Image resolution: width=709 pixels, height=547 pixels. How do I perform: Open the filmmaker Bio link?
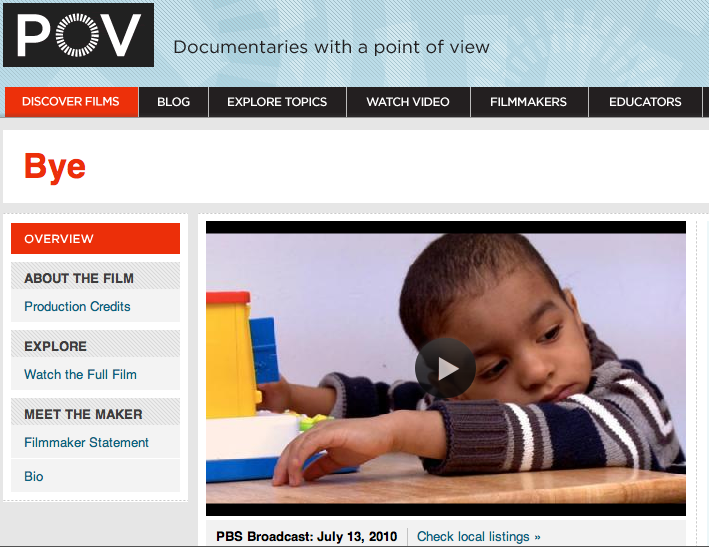[34, 476]
